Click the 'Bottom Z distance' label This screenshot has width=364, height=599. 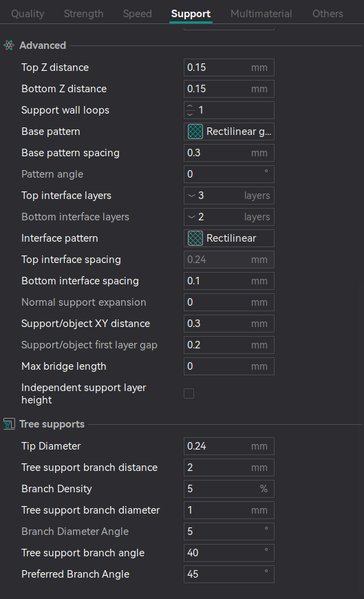[x=64, y=89]
